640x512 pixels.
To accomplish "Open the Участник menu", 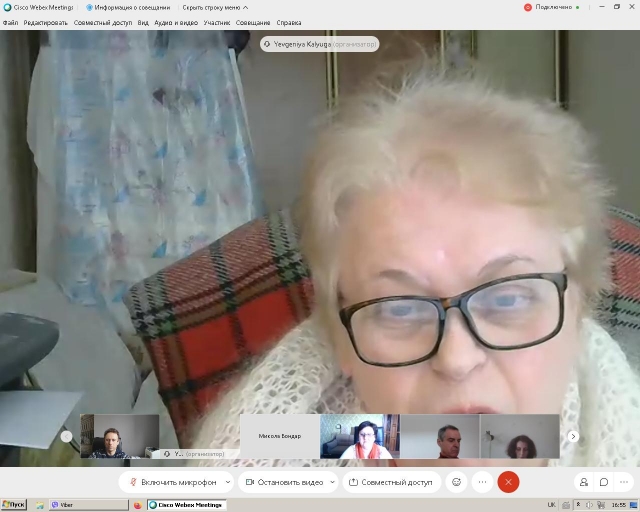I will pyautogui.click(x=217, y=23).
